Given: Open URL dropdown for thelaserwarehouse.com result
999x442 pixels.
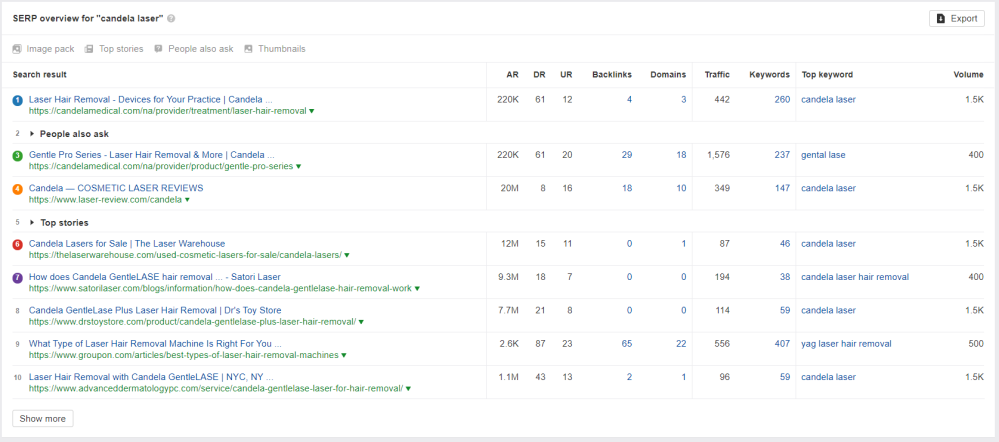Looking at the screenshot, I should [x=346, y=255].
